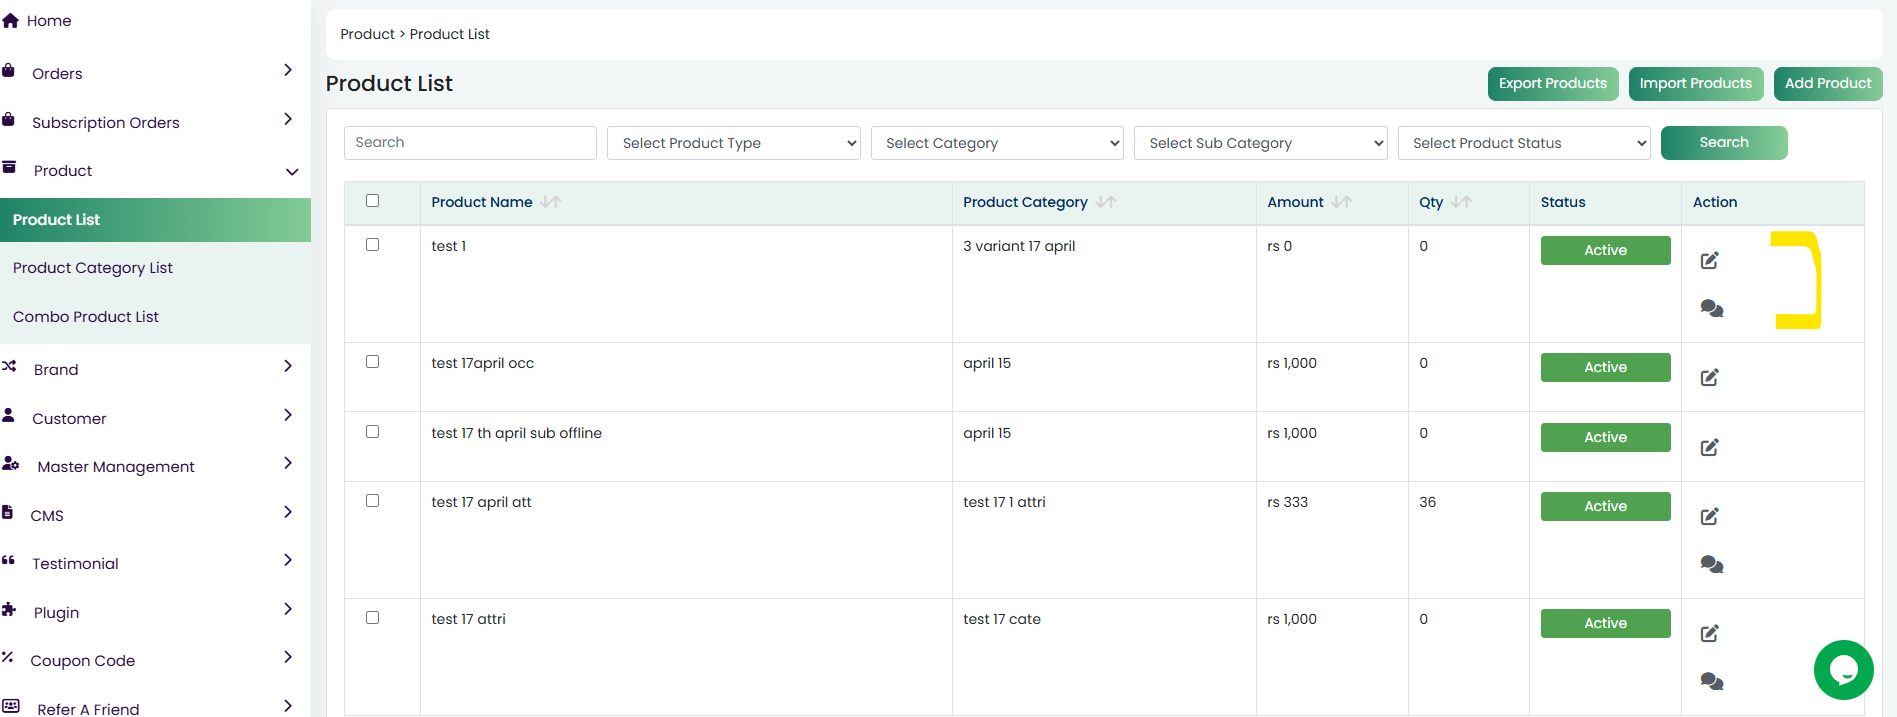Edit product test 17 april att
The height and width of the screenshot is (717, 1897).
pos(1710,516)
